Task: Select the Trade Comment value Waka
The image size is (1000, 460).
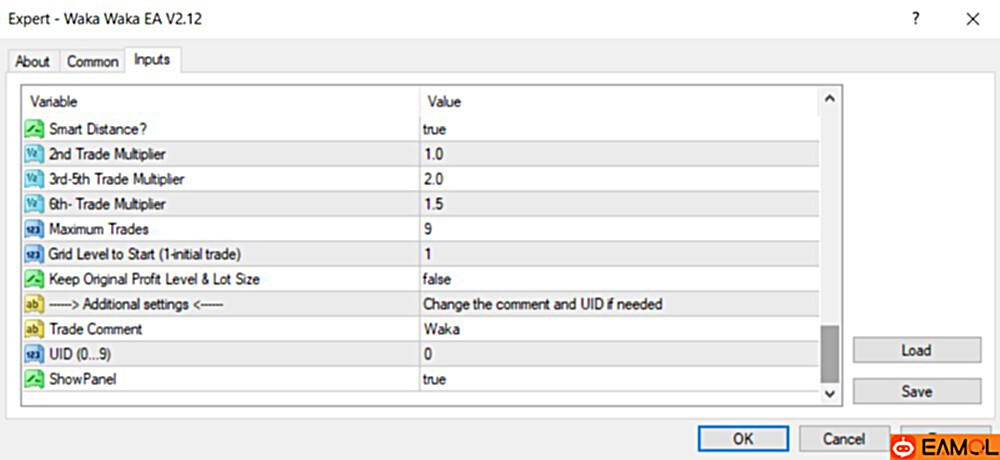Action: point(441,329)
